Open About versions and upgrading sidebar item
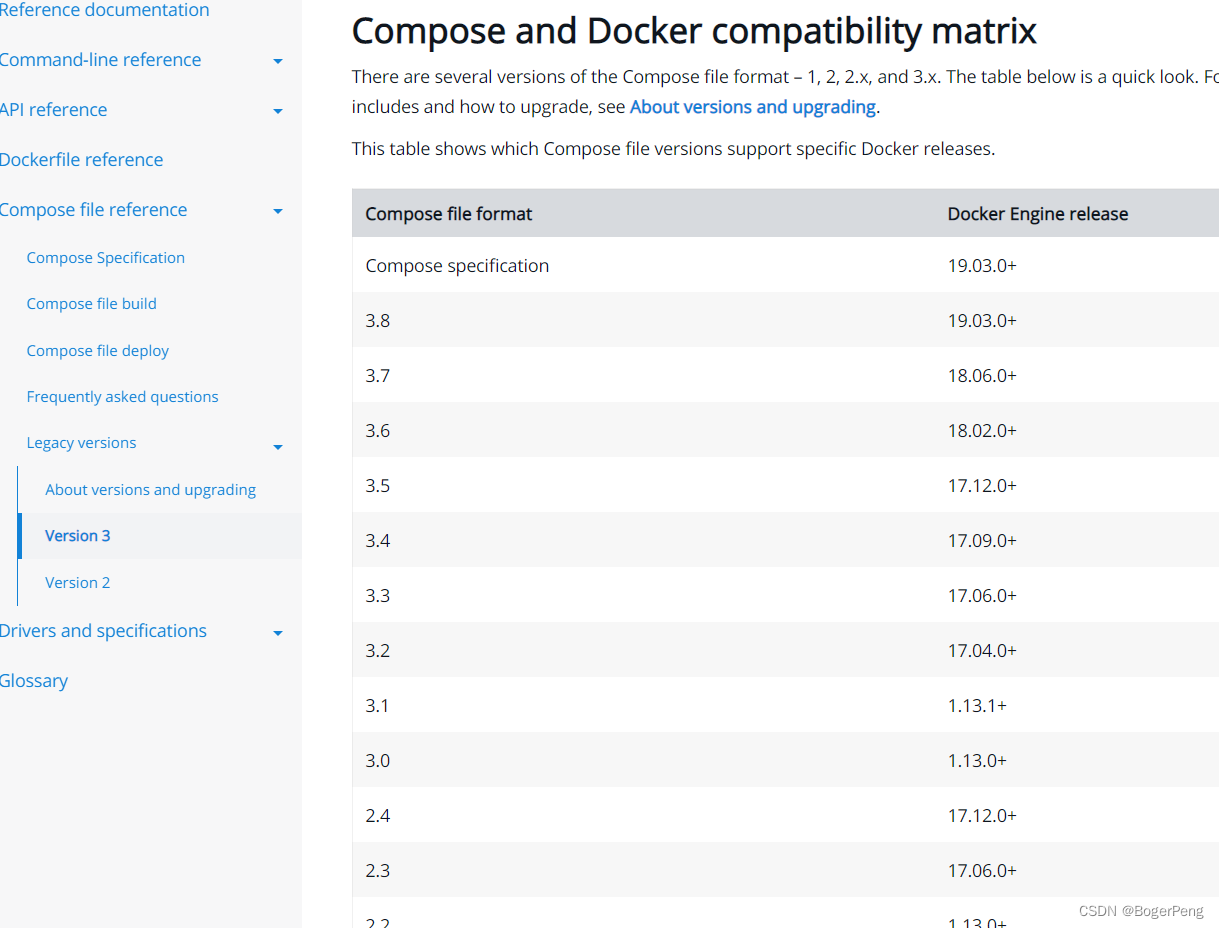This screenshot has height=928, width=1219. (x=150, y=490)
